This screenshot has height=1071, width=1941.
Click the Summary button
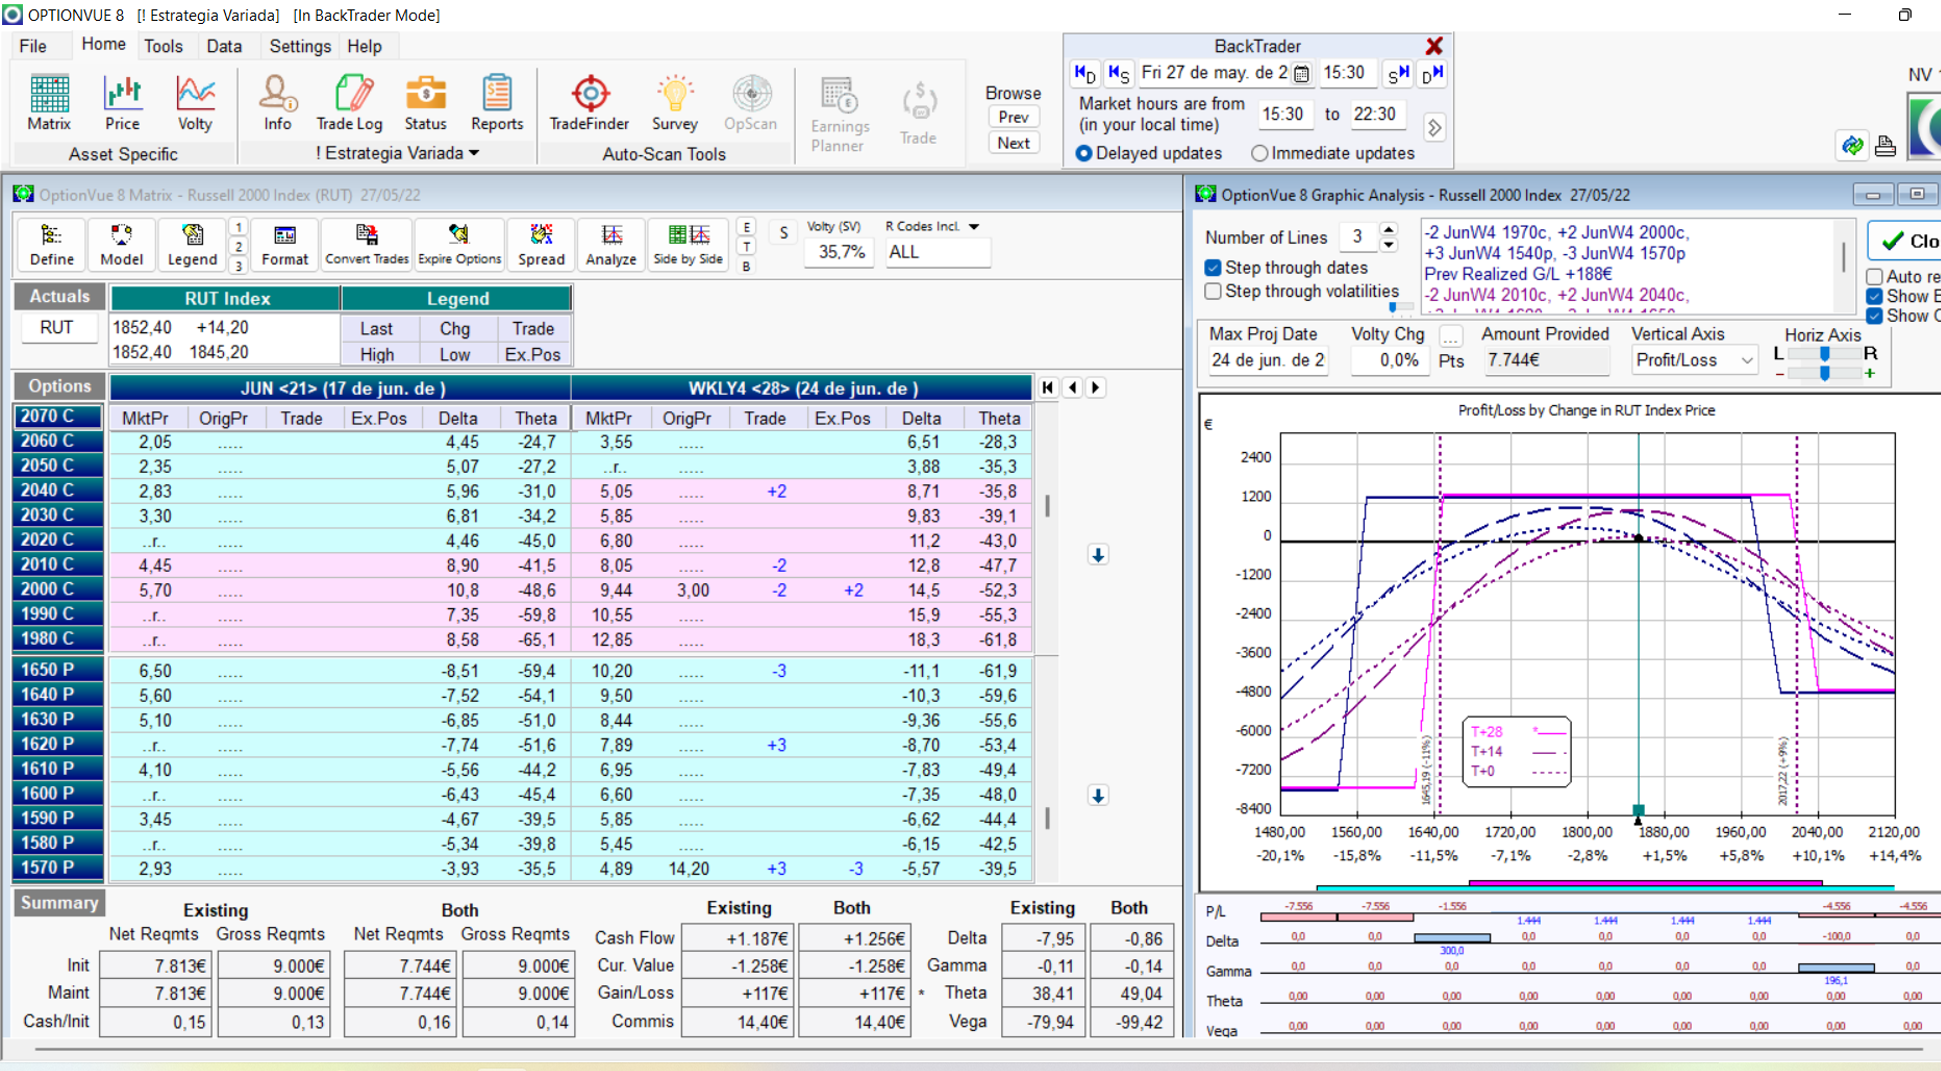pos(59,903)
